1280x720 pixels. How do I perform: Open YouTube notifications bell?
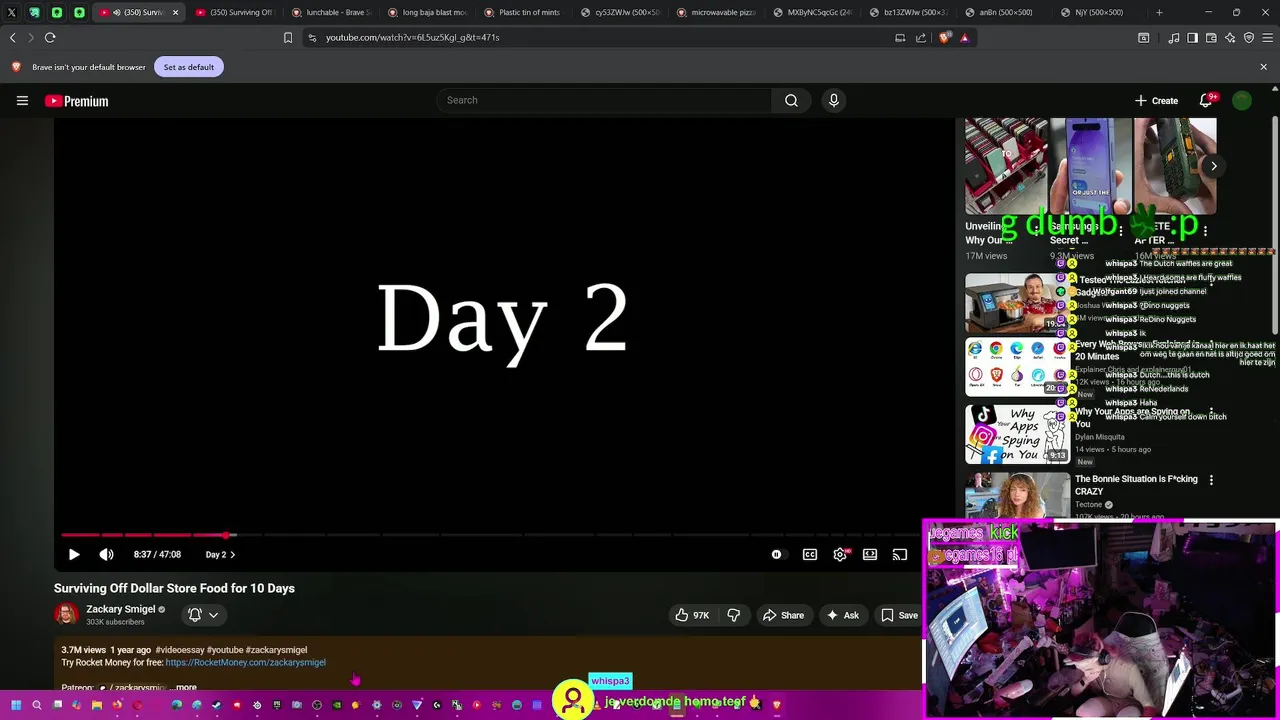pyautogui.click(x=1206, y=100)
